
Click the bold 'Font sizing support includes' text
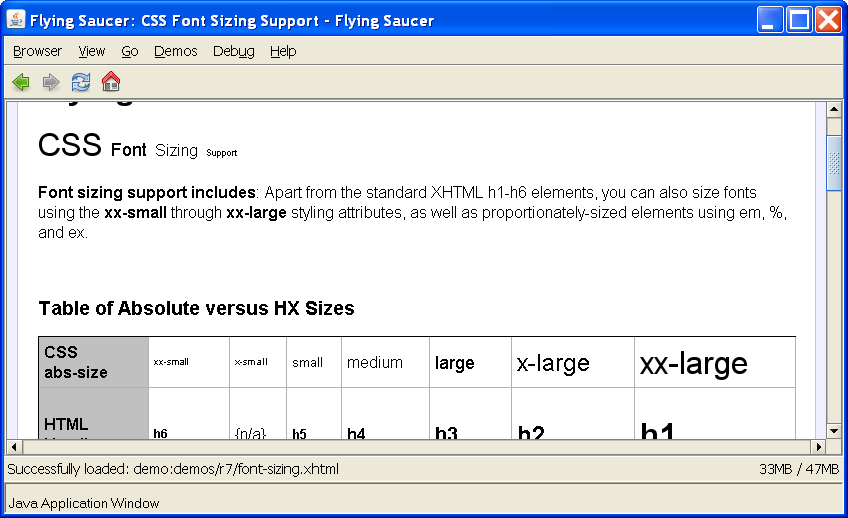pos(147,192)
